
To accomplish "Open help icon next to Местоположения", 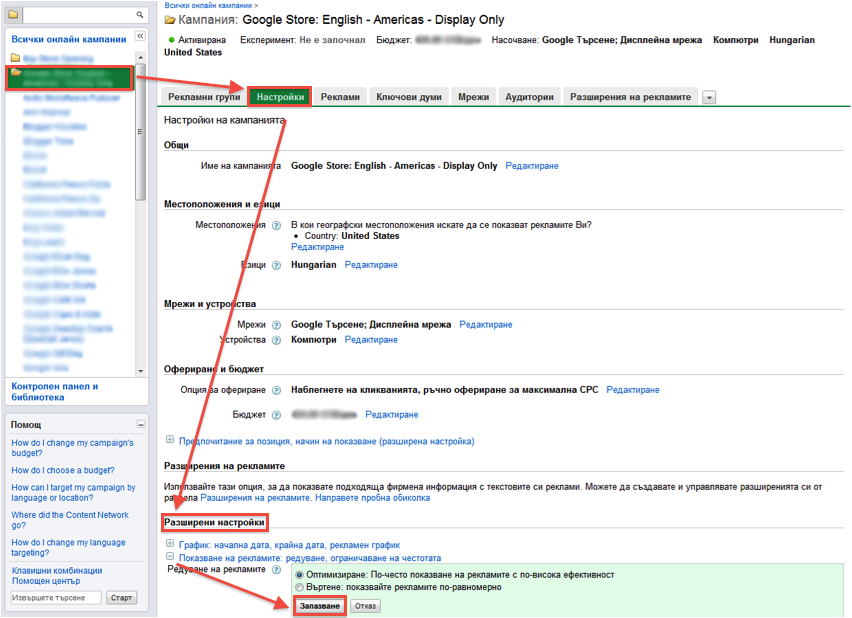I will 276,225.
